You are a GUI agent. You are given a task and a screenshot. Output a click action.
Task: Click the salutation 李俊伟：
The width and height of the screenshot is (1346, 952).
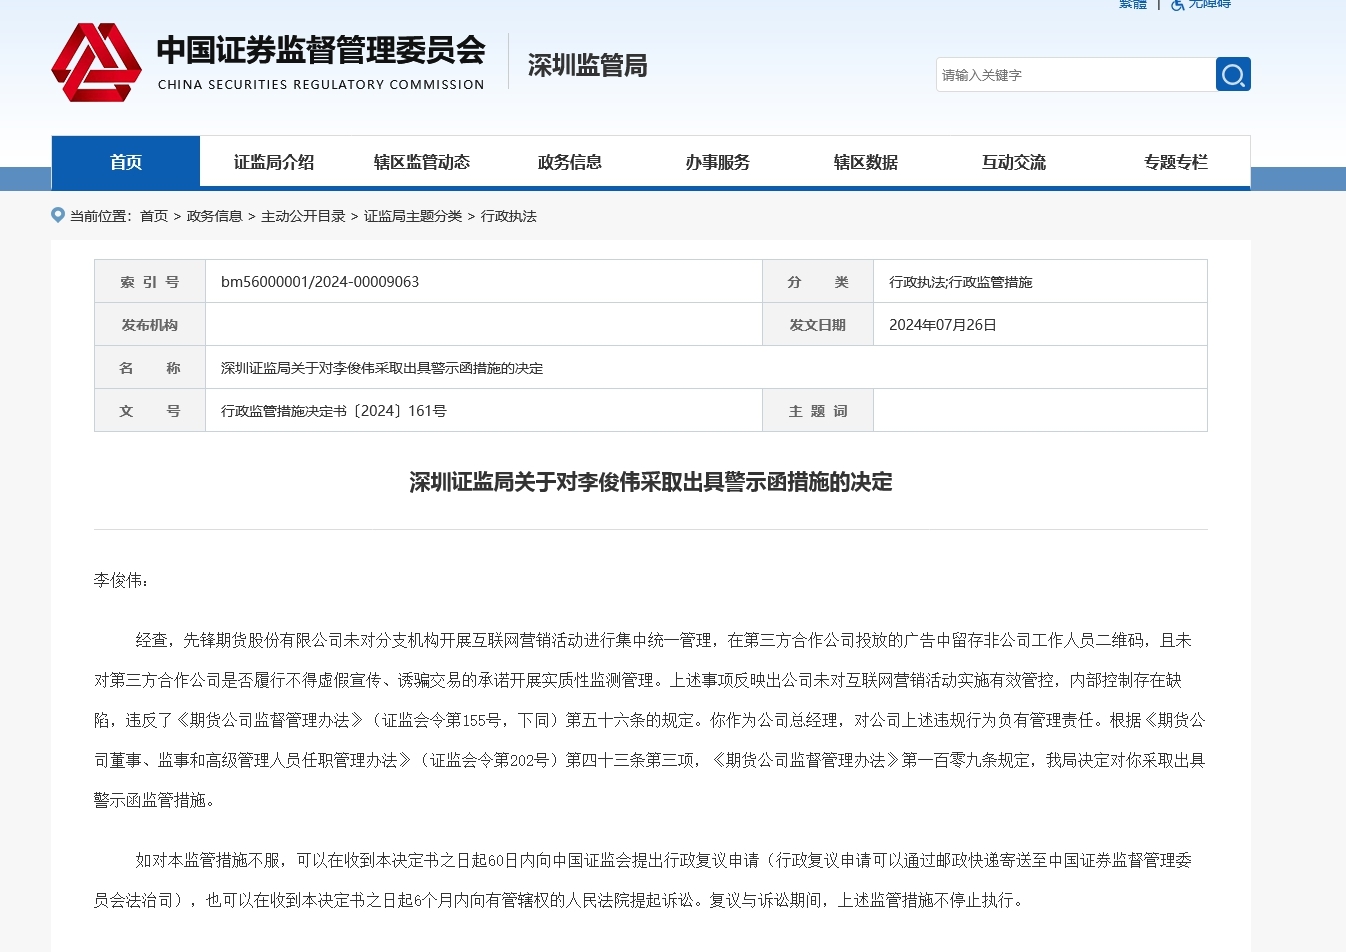pos(122,580)
